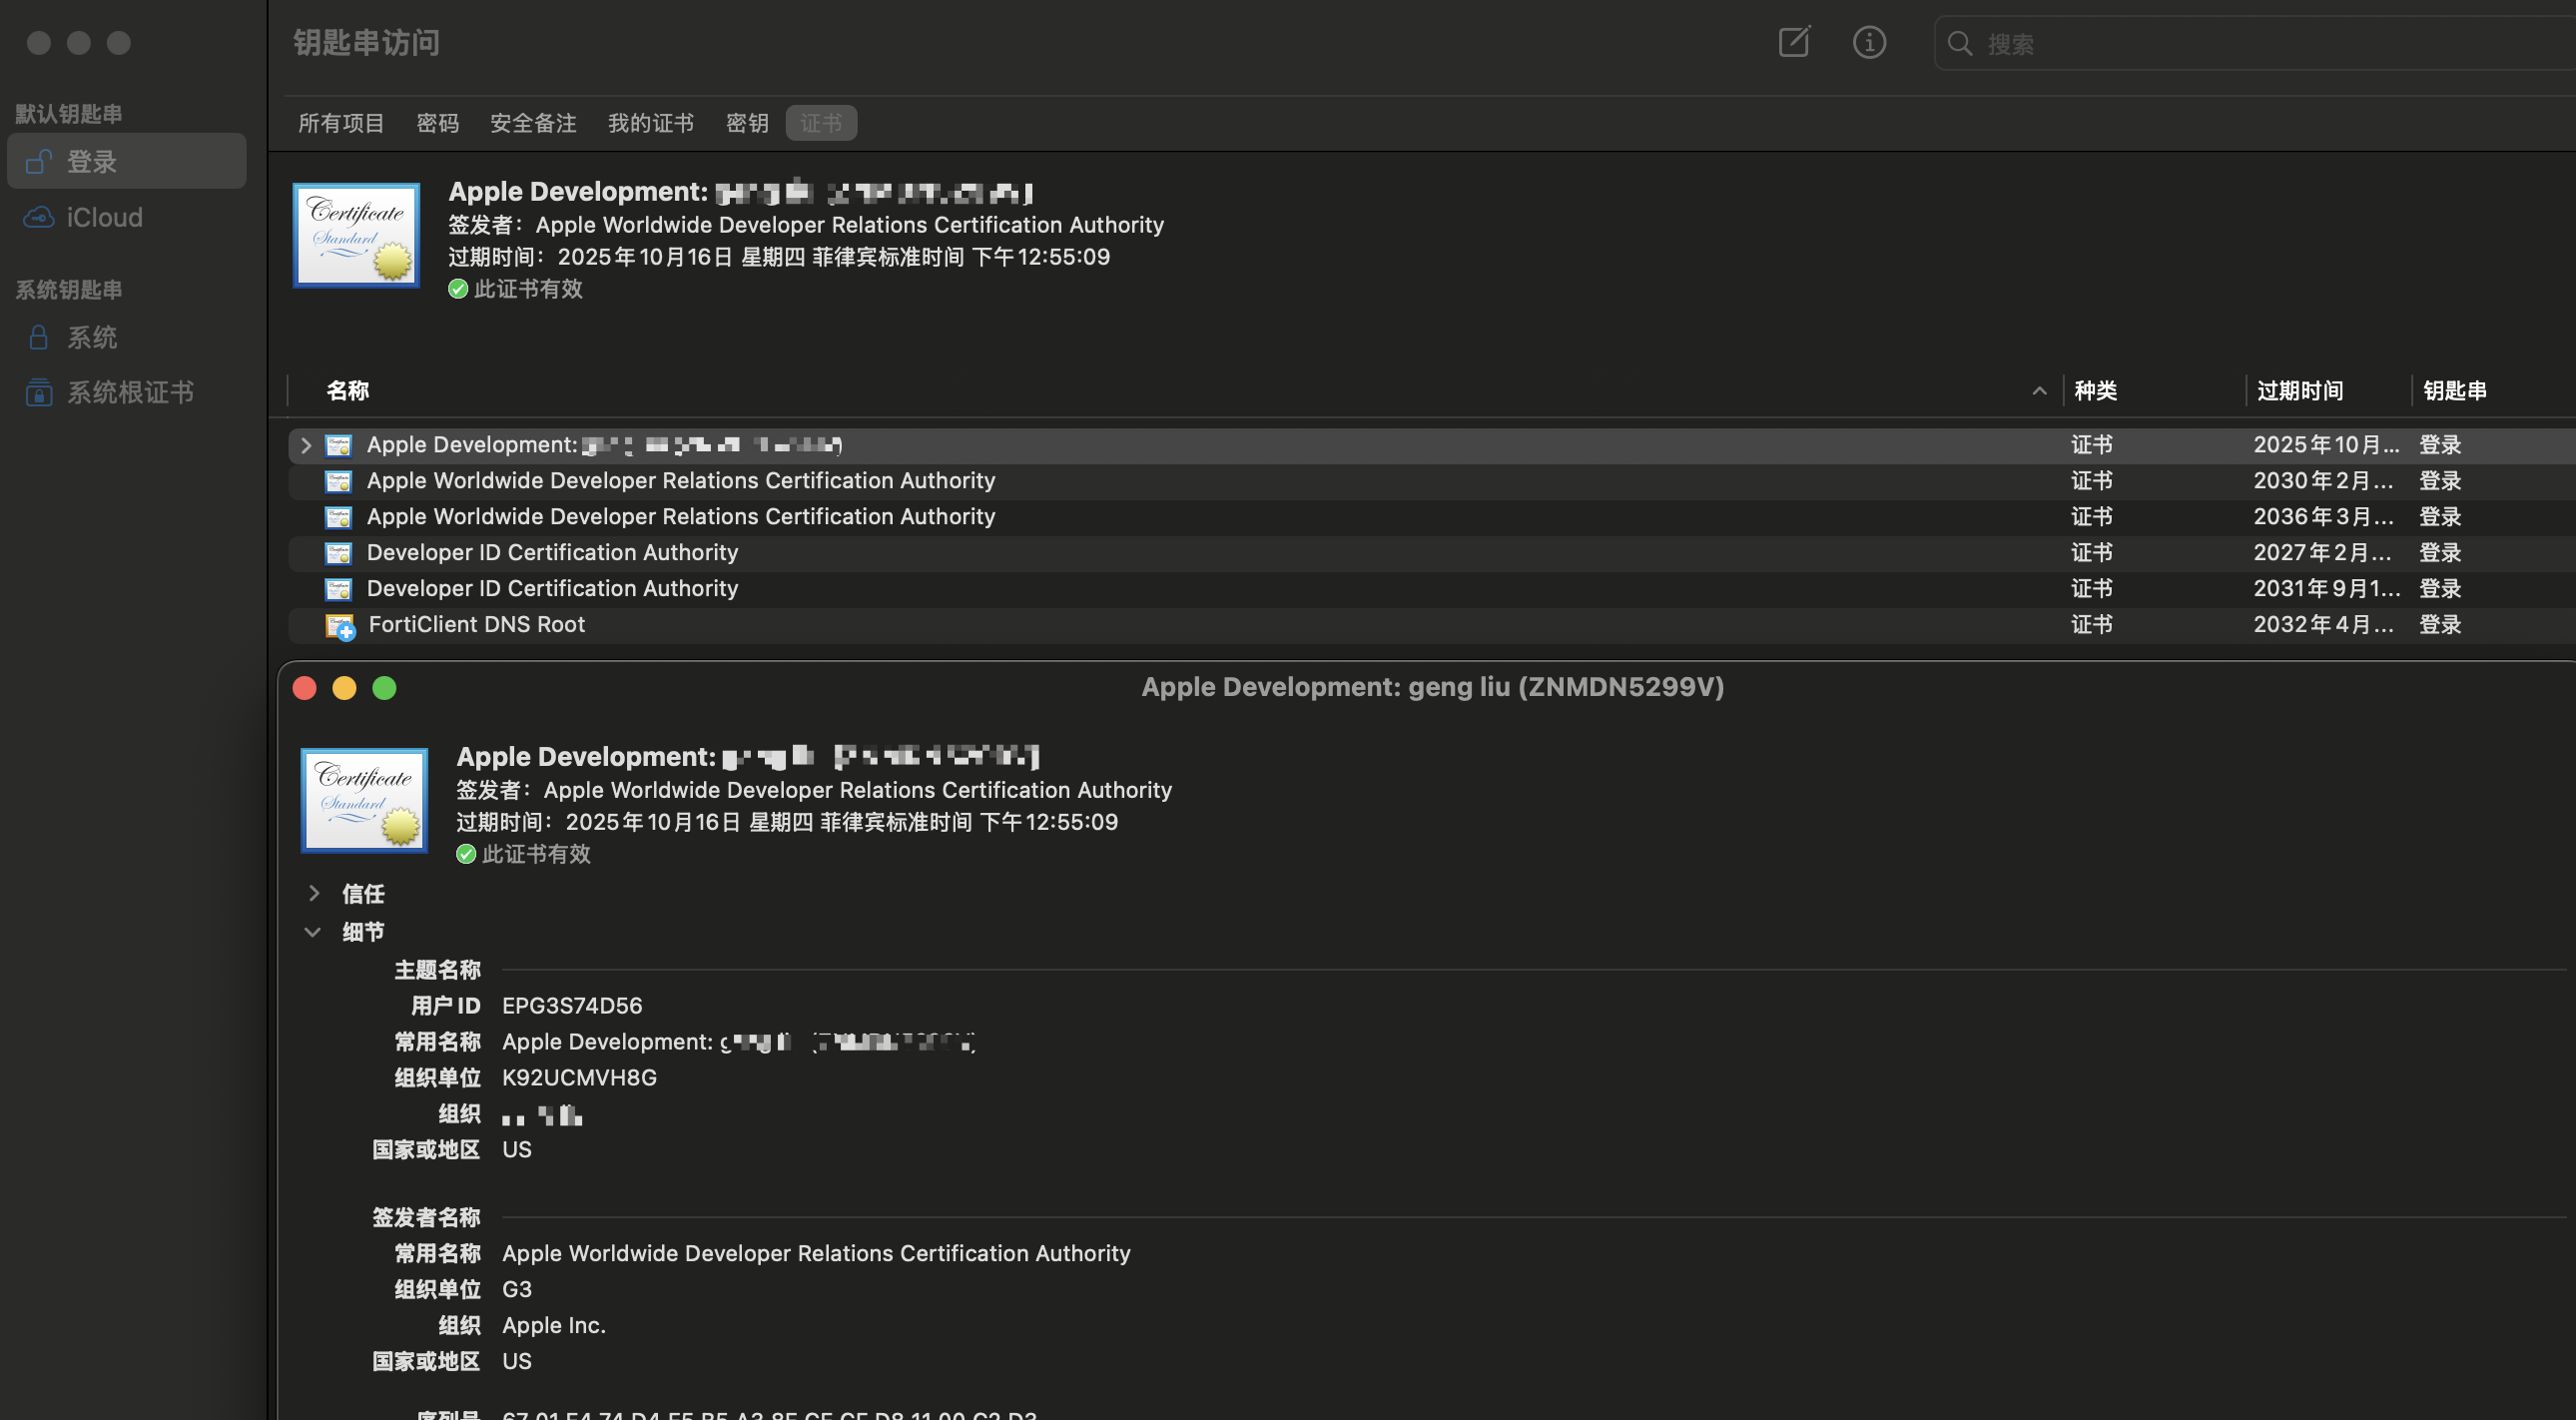Click the 过期时间 line in the detail window header
The image size is (2576, 1420).
(787, 822)
